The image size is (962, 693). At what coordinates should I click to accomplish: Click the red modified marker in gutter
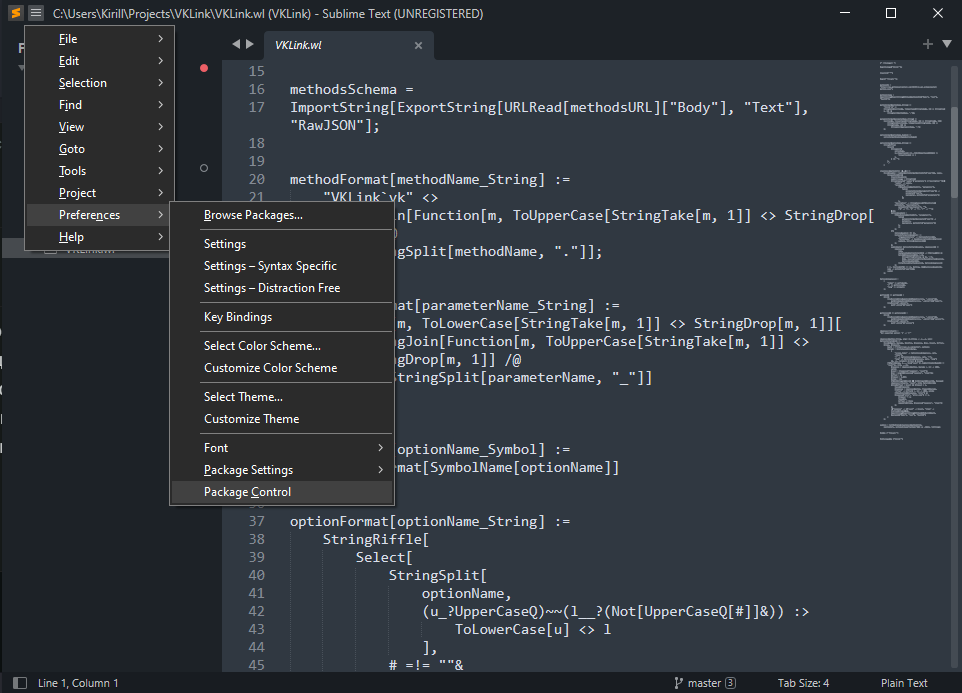204,68
